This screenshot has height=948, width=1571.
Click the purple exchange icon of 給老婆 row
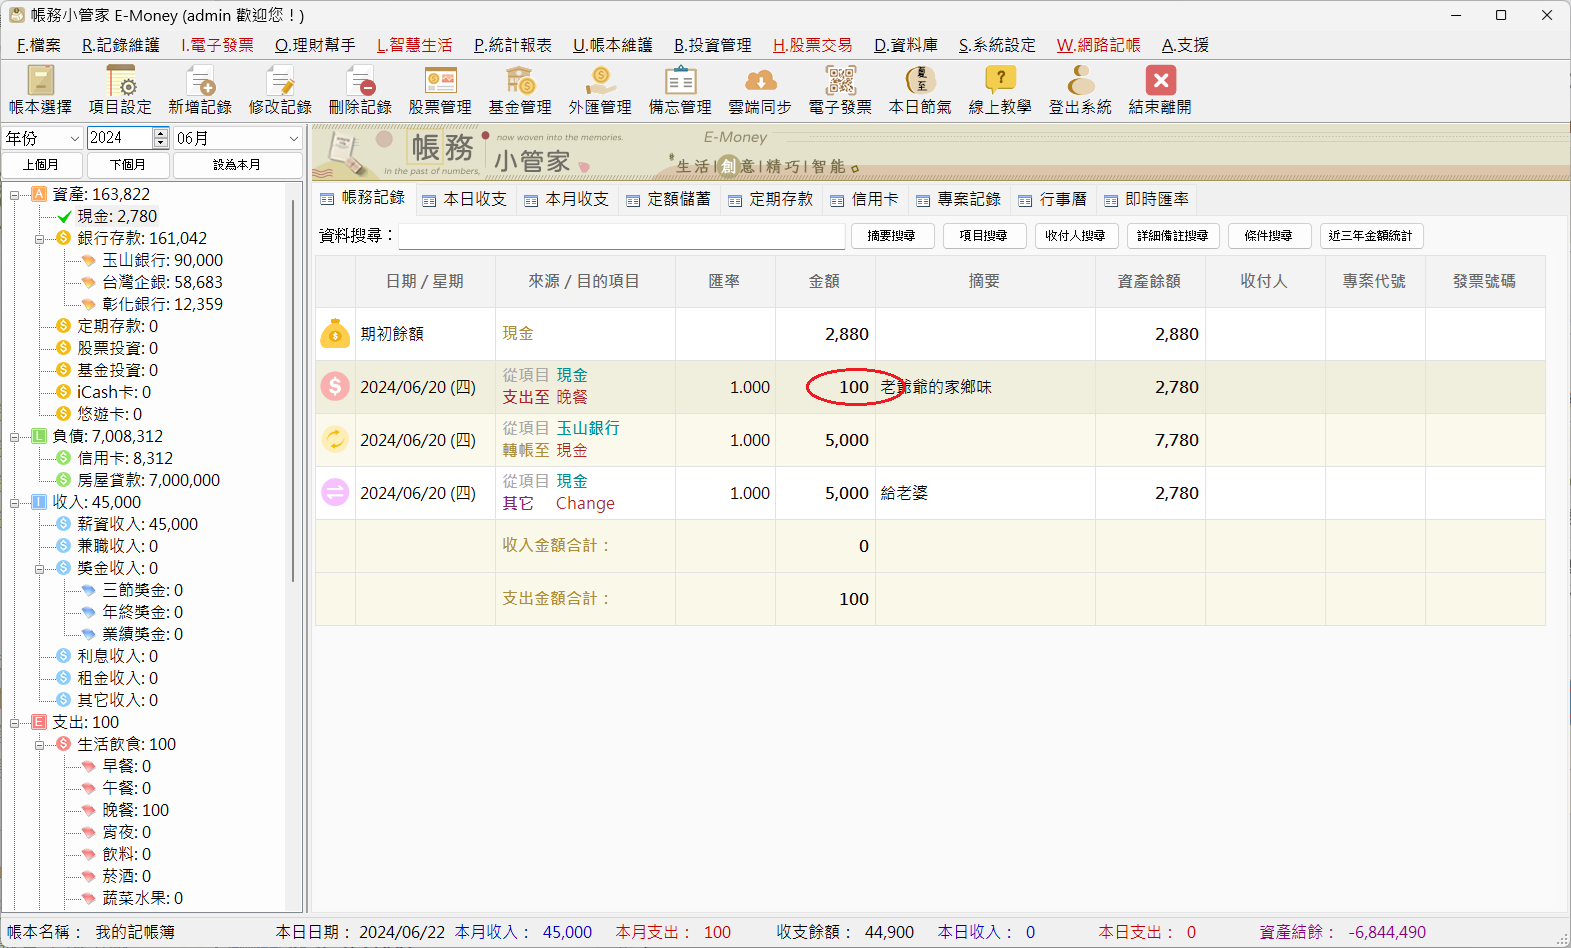point(335,493)
